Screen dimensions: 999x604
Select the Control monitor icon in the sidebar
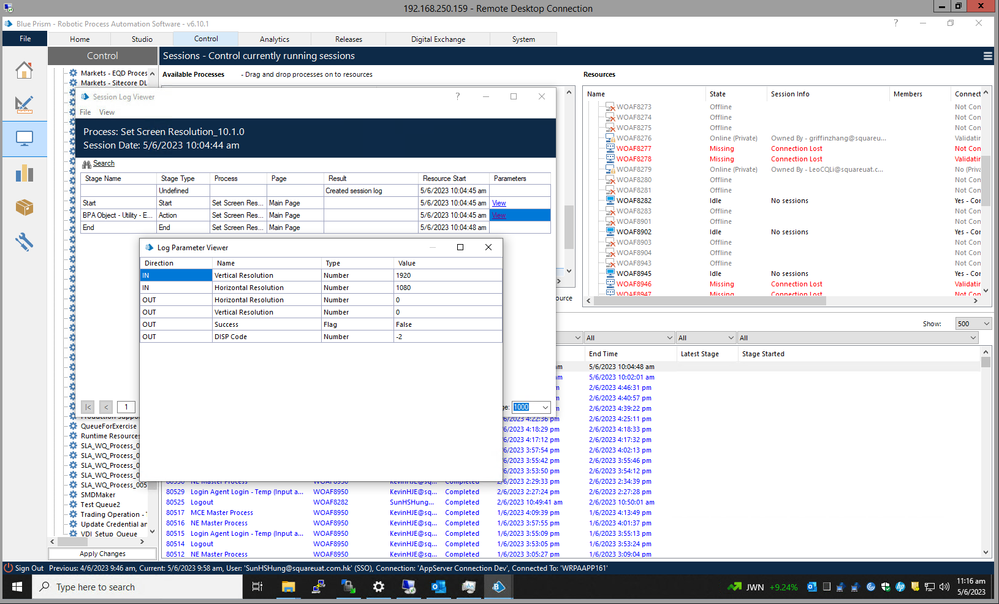[24, 139]
